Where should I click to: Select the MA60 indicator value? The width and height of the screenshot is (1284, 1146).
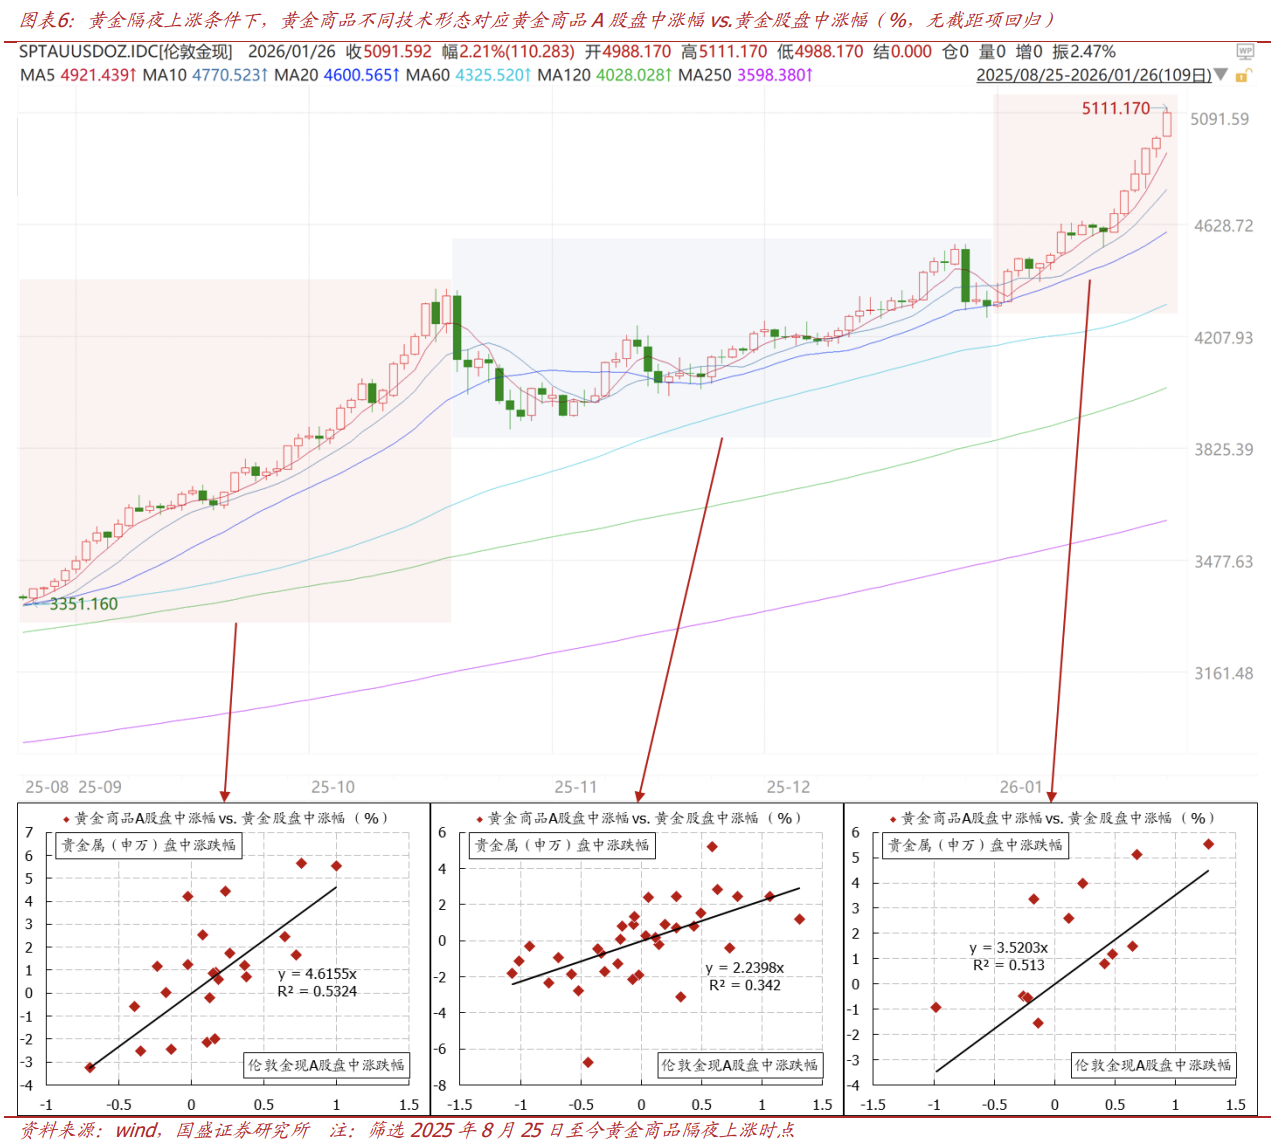[x=492, y=75]
